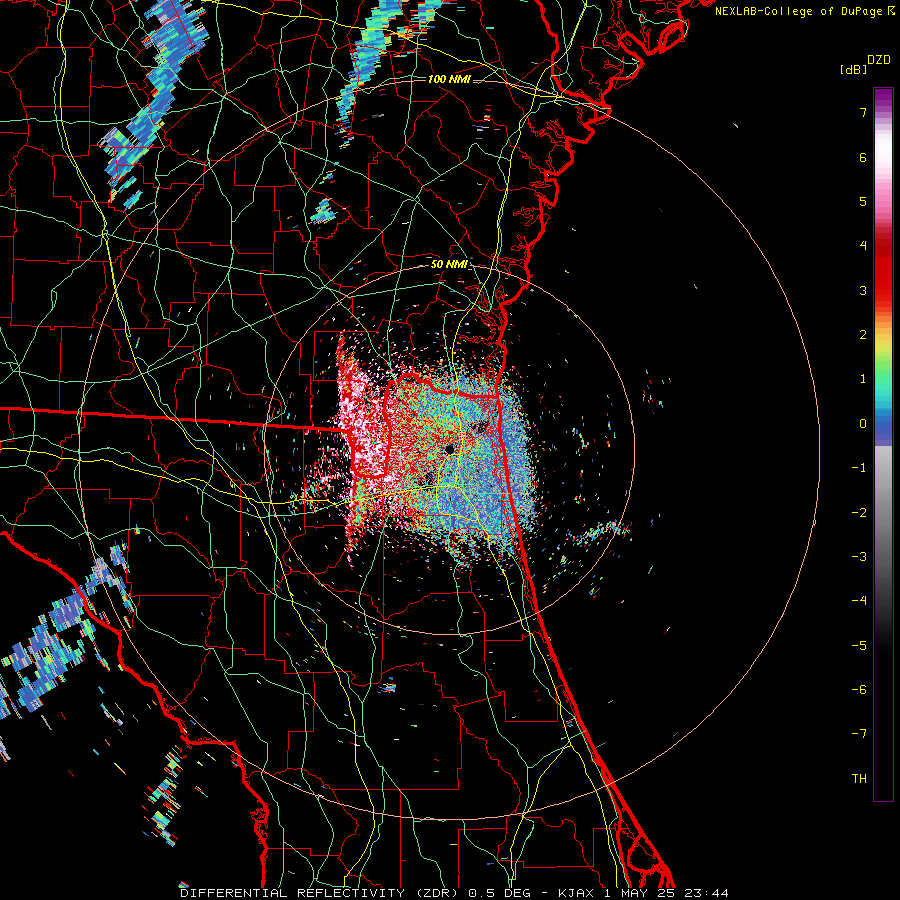Click the KJAX station identifier in caption
Viewport: 900px width, 900px height.
577,893
